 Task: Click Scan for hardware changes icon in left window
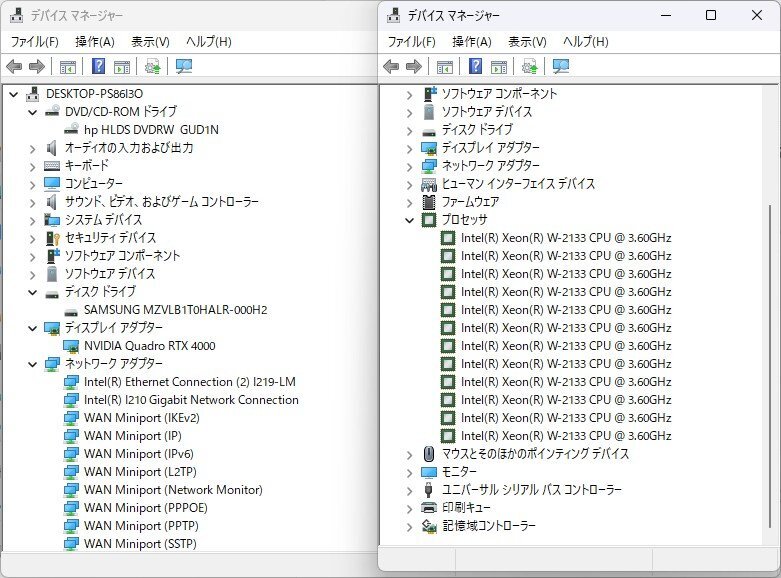(x=184, y=66)
